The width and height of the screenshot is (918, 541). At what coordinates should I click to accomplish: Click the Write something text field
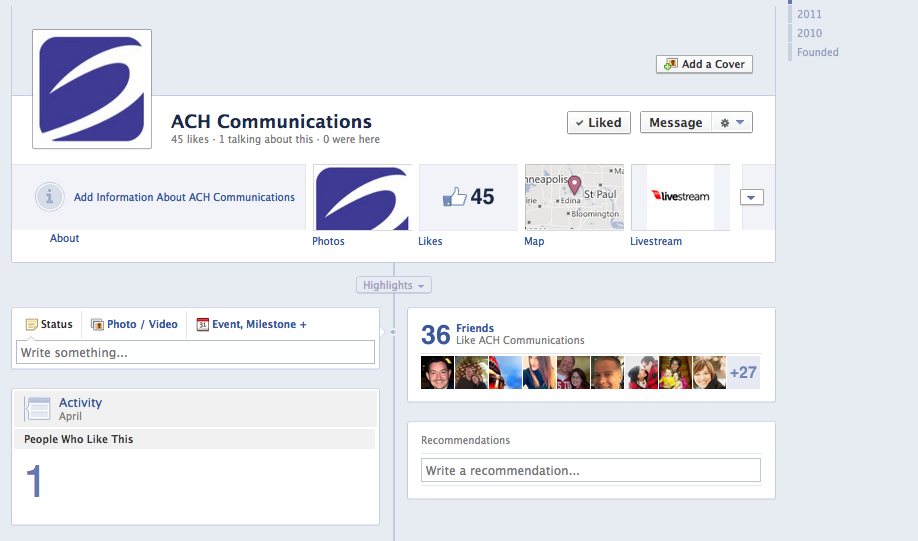click(196, 352)
